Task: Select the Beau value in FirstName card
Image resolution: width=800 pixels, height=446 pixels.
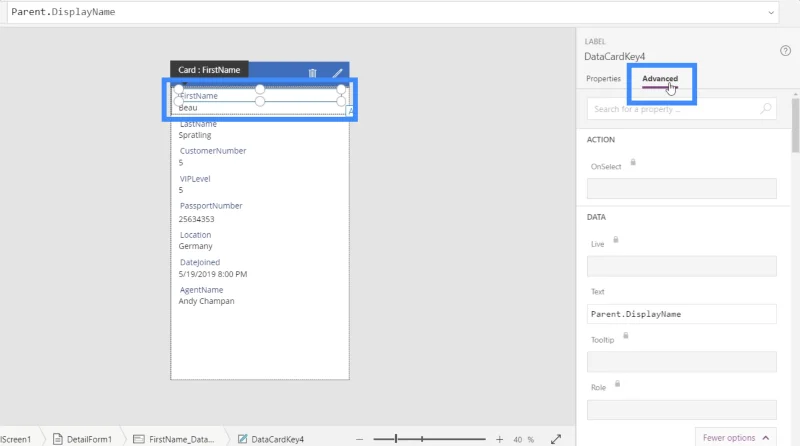Action: pyautogui.click(x=188, y=108)
